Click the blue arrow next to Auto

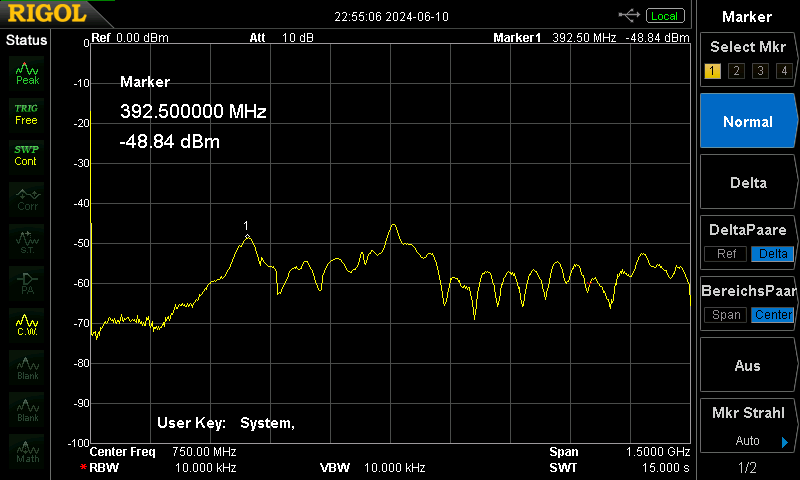point(785,442)
